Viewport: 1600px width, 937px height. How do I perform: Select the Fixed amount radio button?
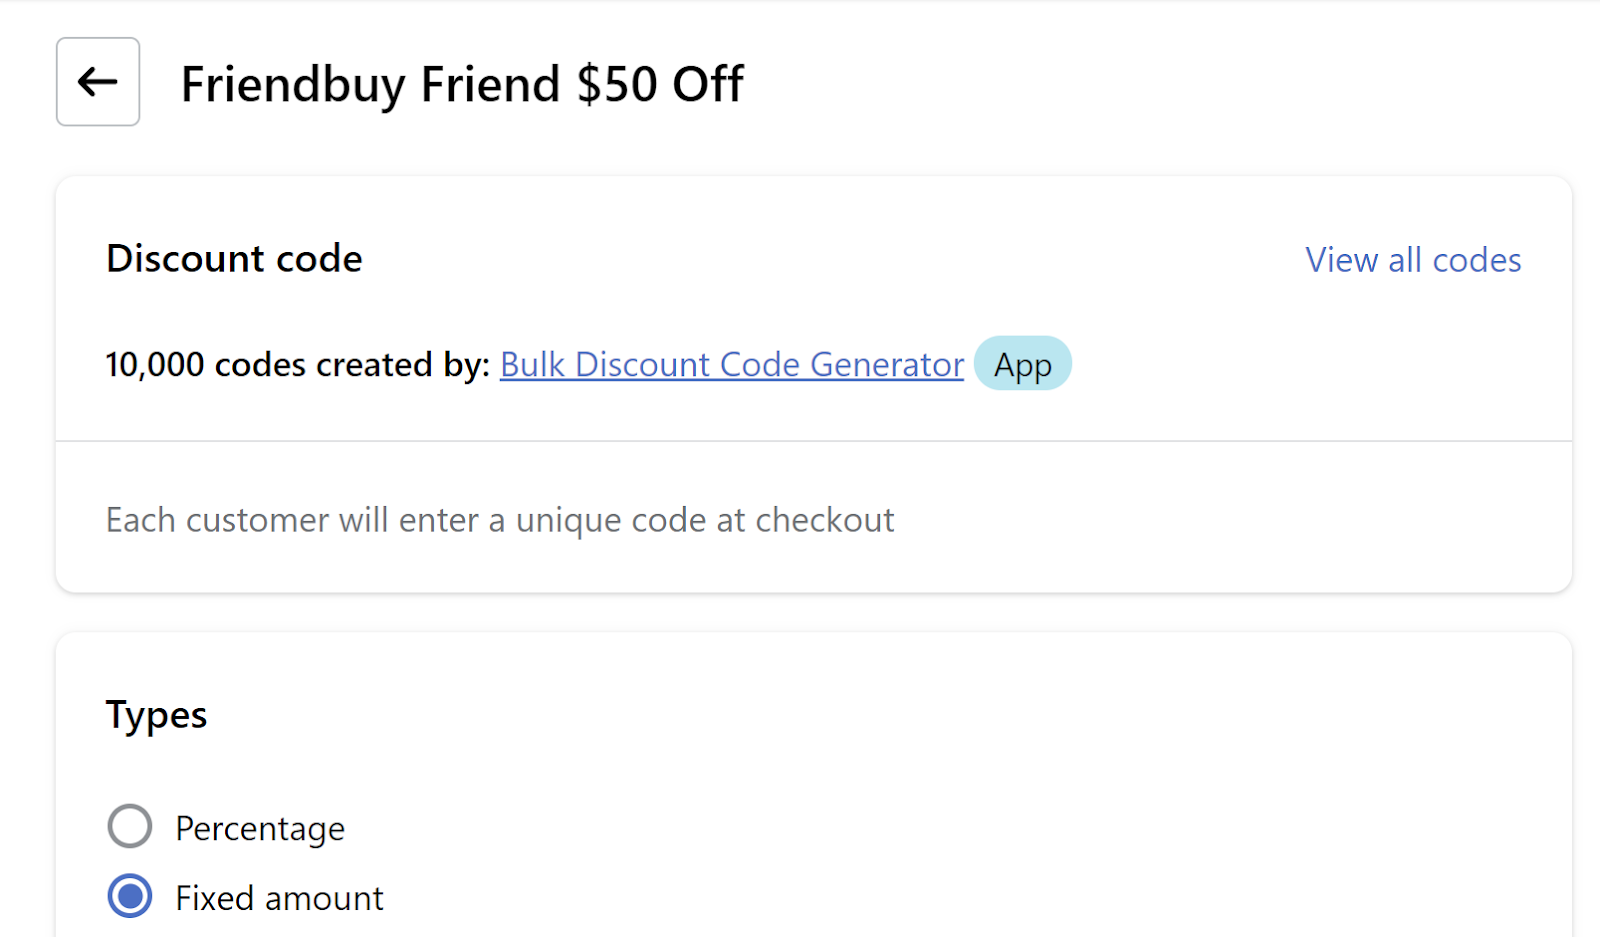coord(130,896)
